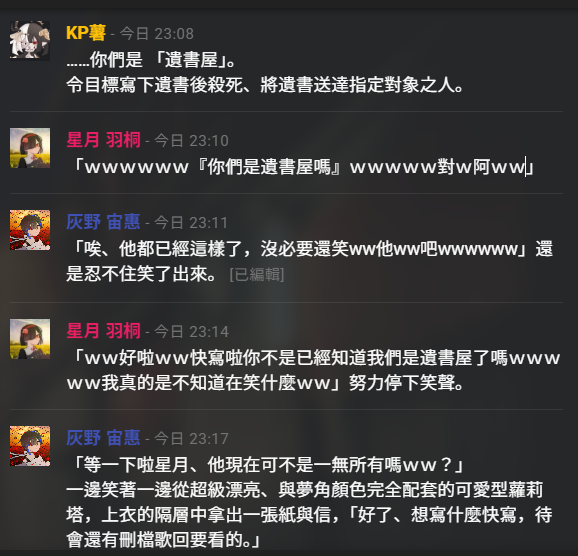Click username 灰野 宙惠 at 23:11
The width and height of the screenshot is (578, 556).
pos(103,222)
